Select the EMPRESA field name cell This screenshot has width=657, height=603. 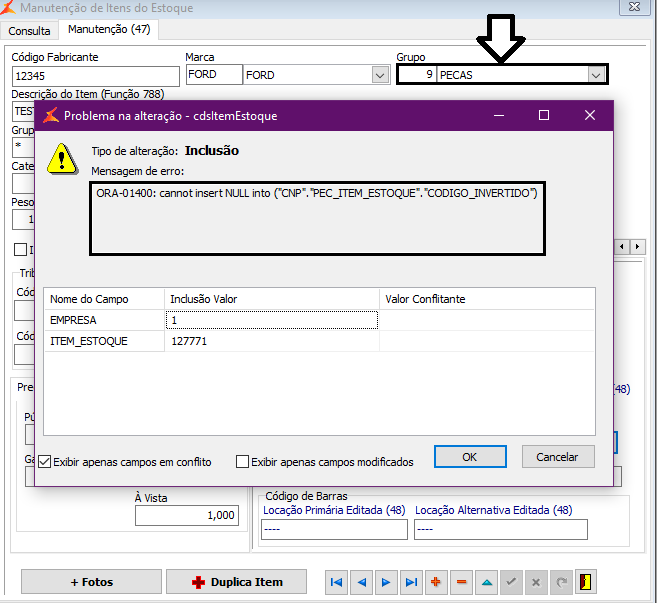click(104, 320)
